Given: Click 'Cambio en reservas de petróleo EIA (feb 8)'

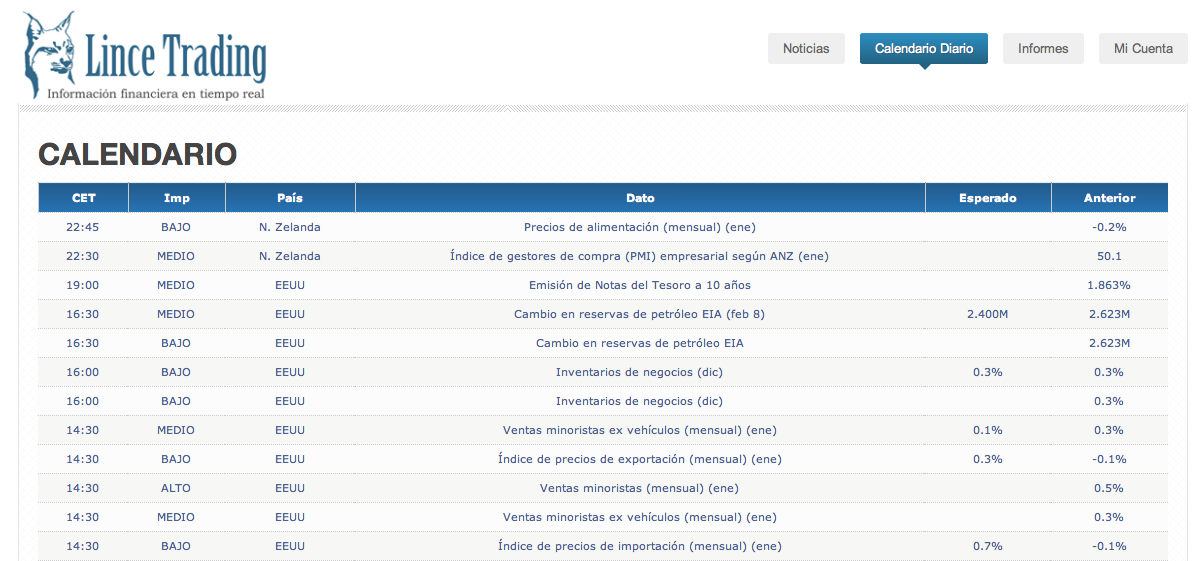Looking at the screenshot, I should [639, 314].
